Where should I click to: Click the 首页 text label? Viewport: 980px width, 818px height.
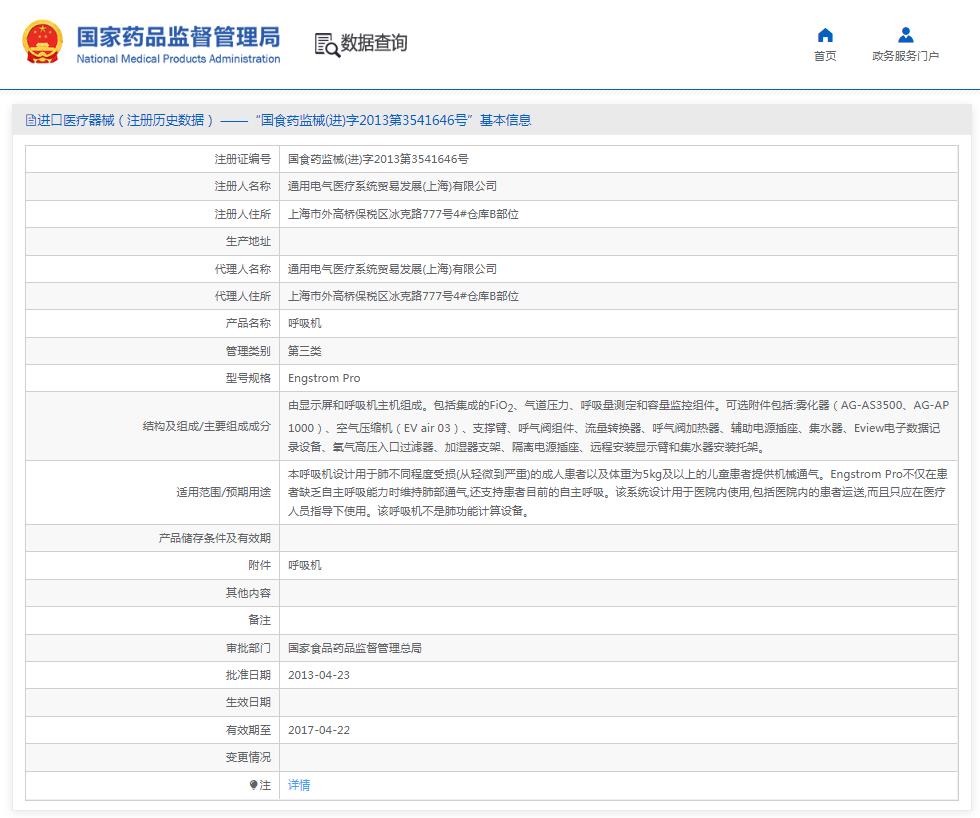point(824,56)
